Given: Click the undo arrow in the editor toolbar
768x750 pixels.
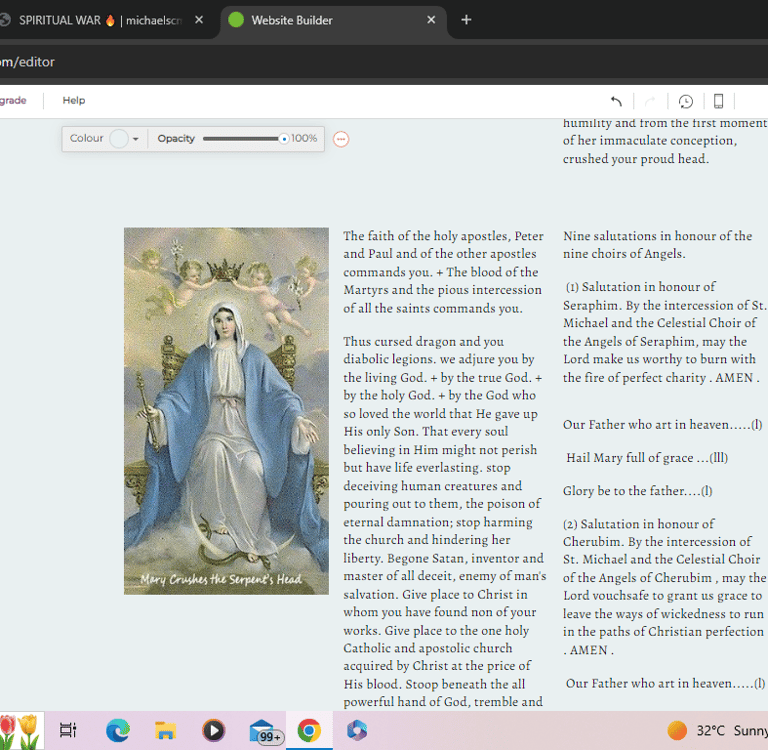Looking at the screenshot, I should (x=616, y=101).
